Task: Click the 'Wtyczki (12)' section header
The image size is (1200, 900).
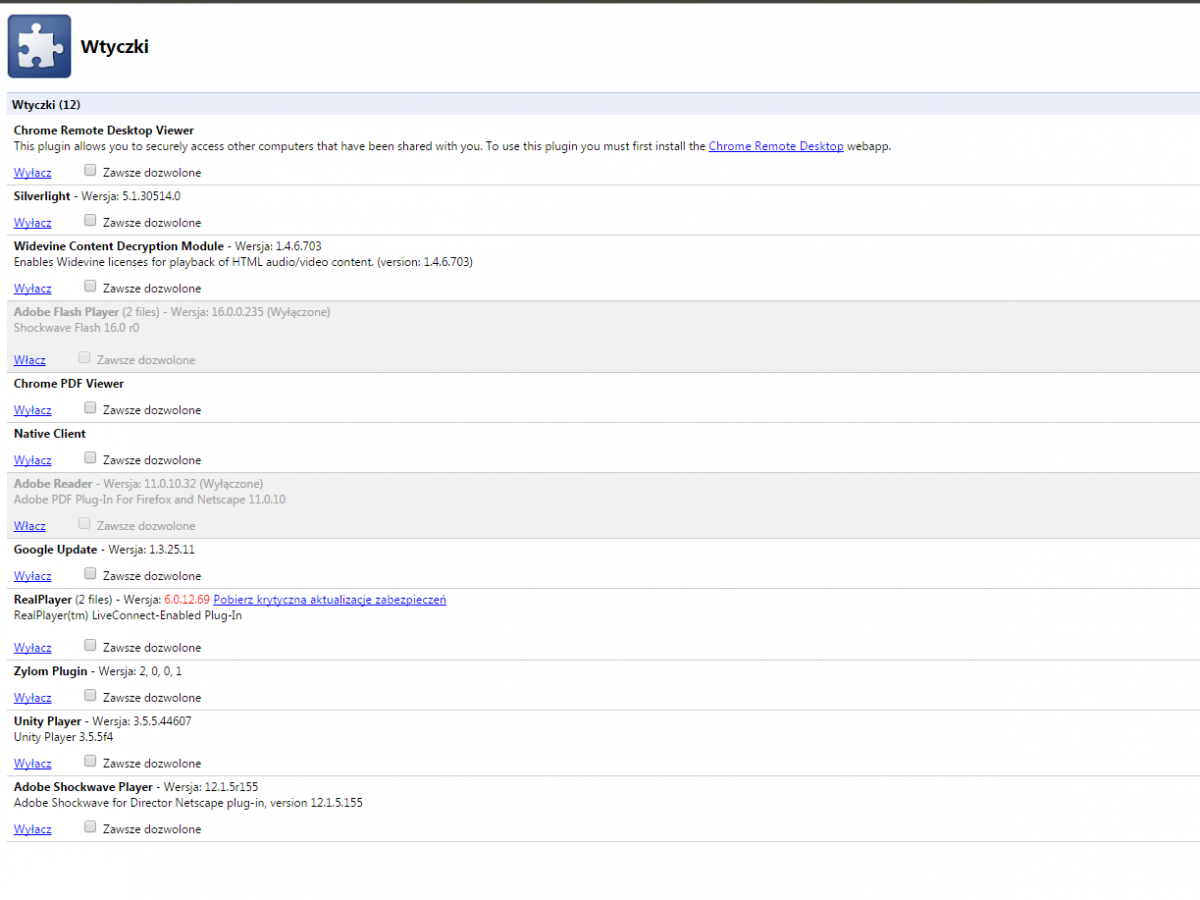Action: pyautogui.click(x=46, y=105)
